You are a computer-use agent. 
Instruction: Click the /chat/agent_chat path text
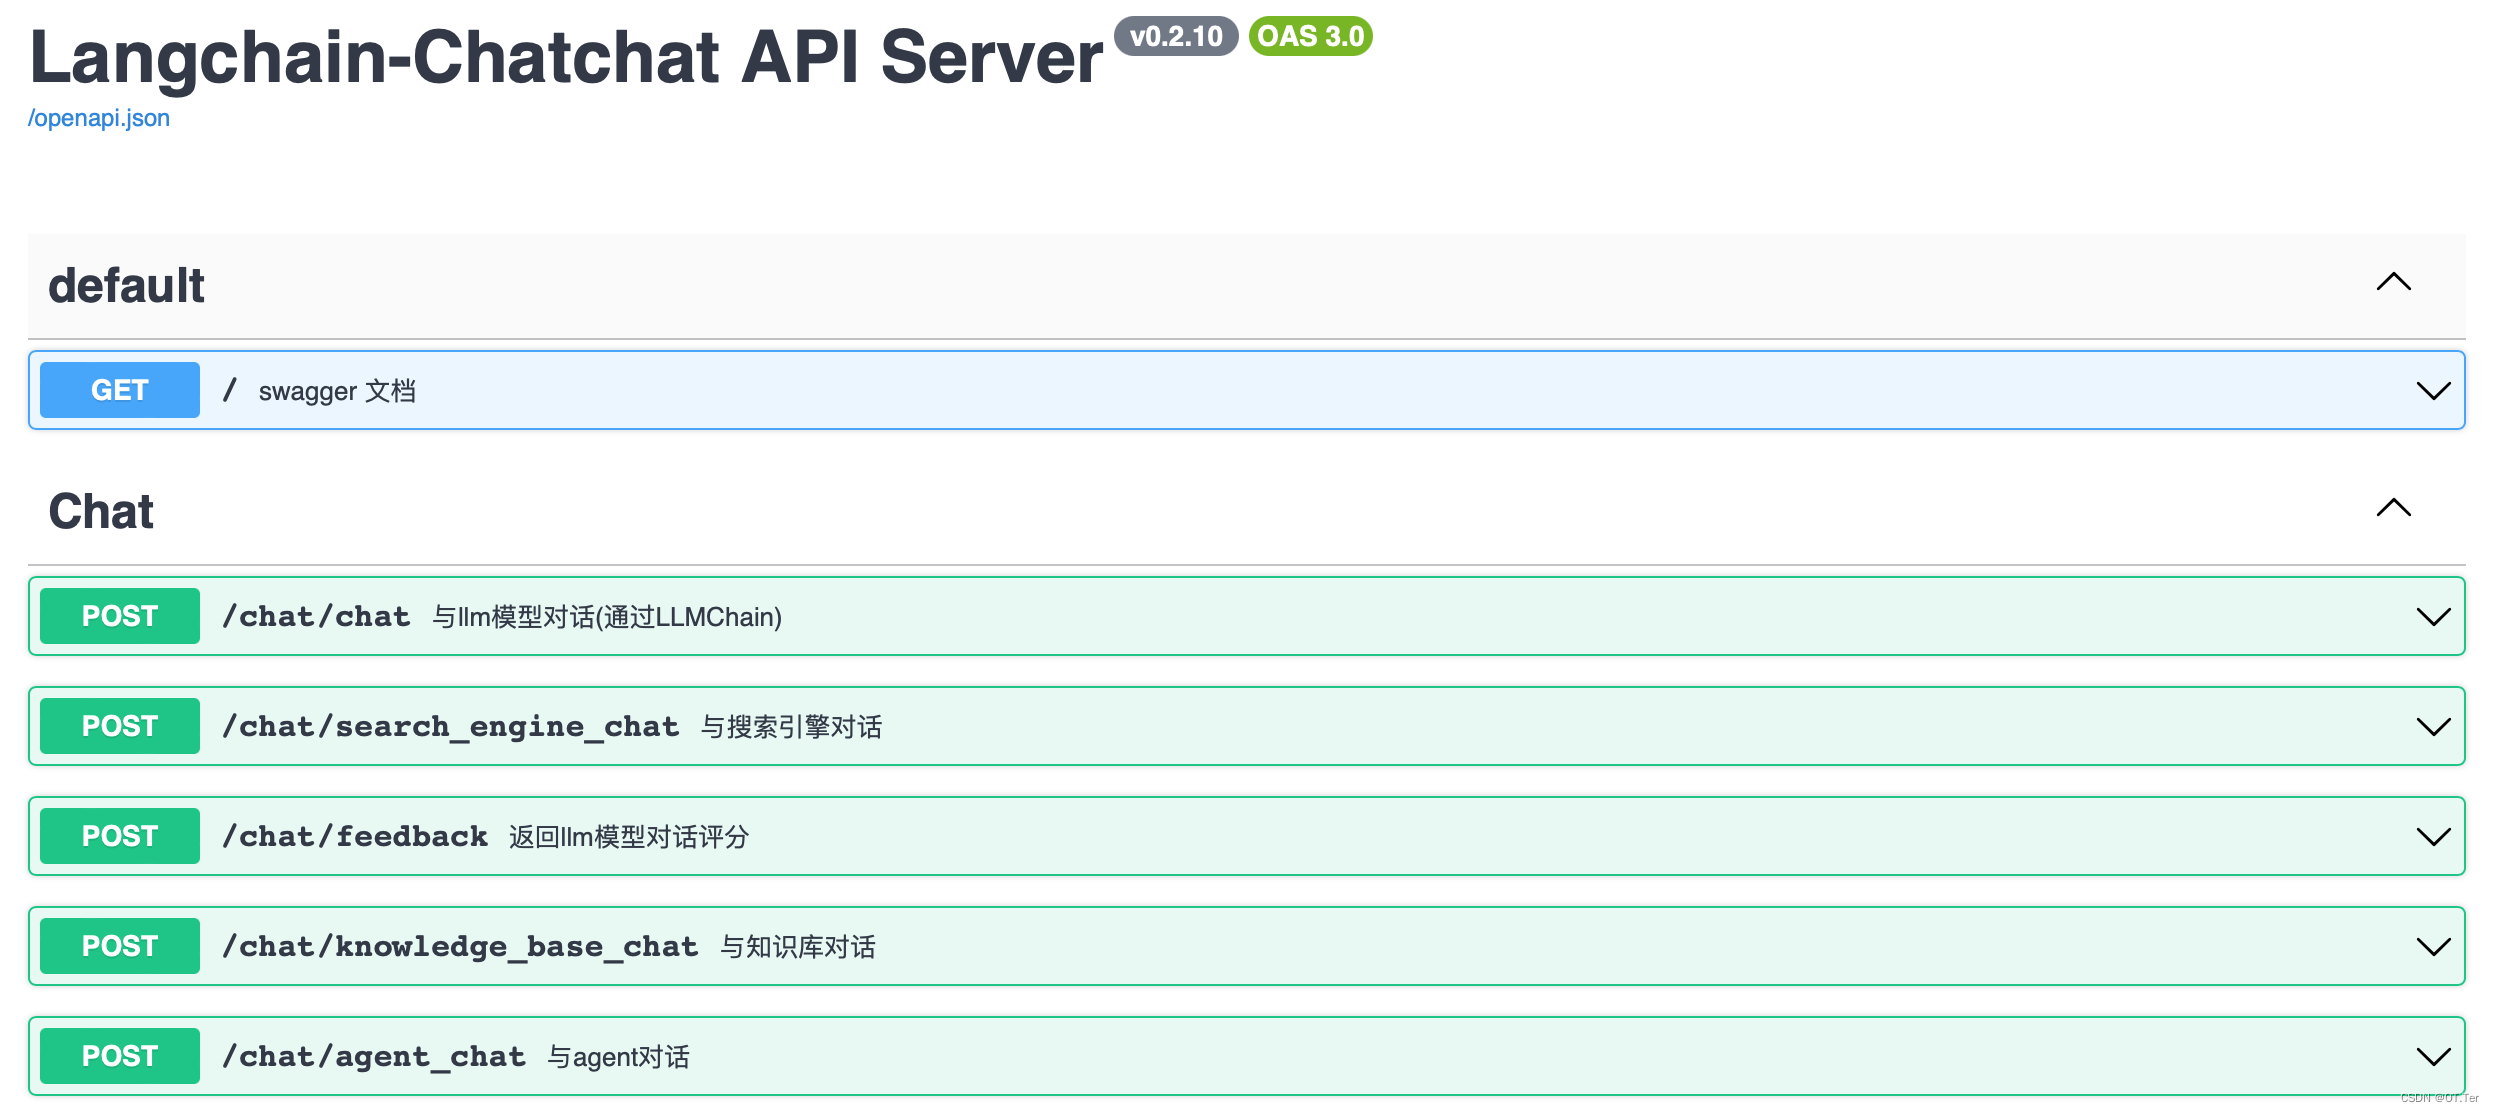pos(374,1056)
